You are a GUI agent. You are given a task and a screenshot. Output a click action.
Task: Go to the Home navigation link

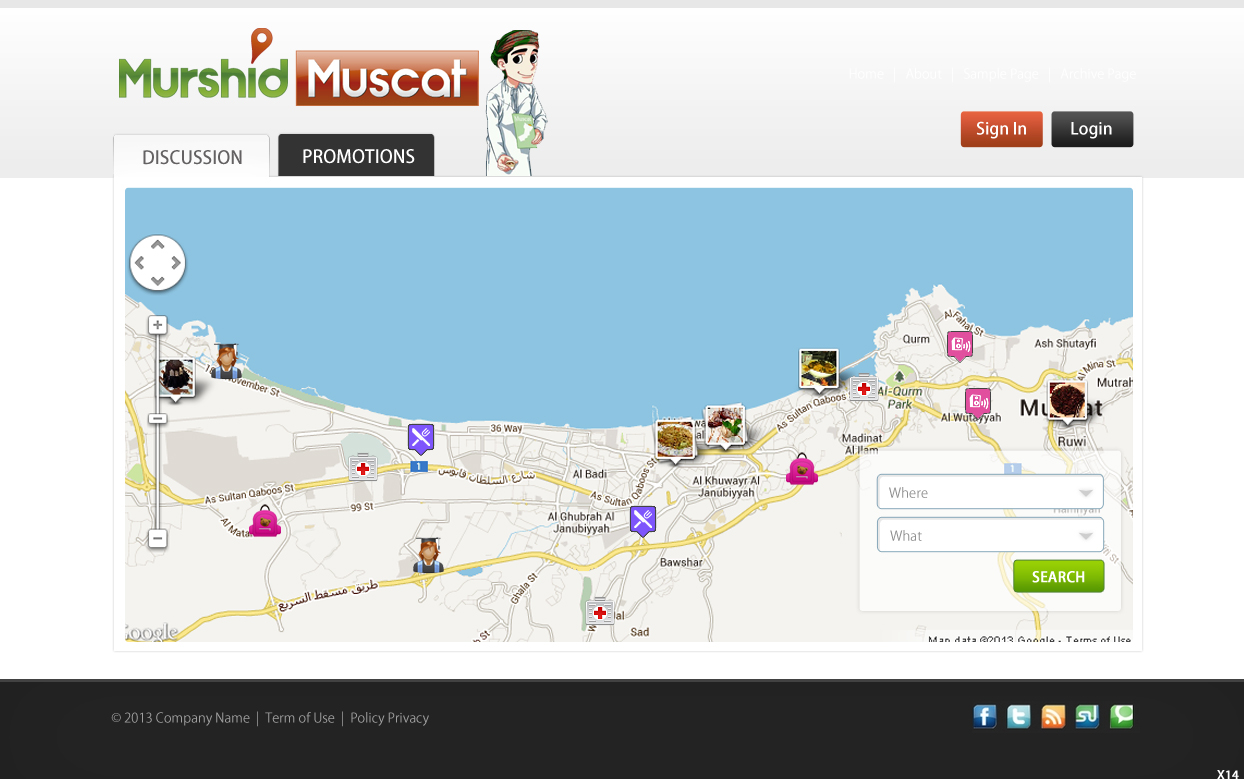point(866,74)
